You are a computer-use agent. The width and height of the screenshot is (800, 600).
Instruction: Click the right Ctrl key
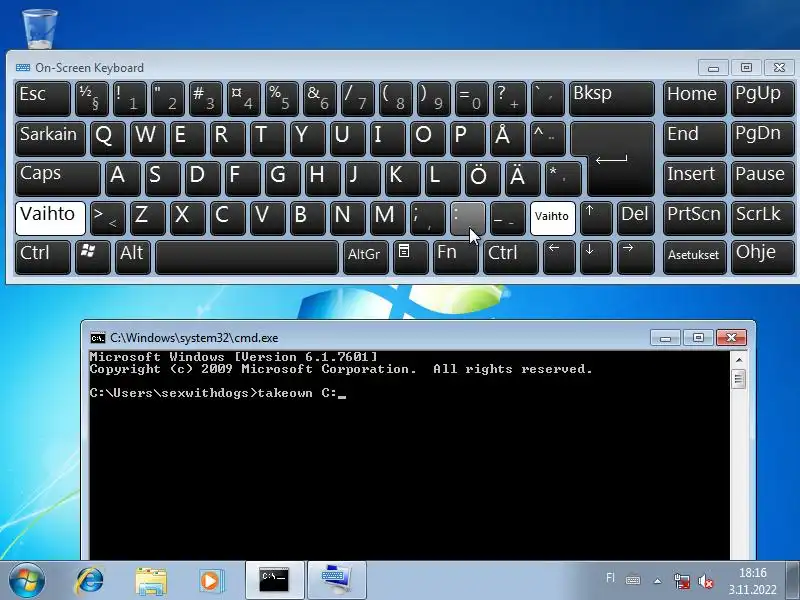pyautogui.click(x=510, y=258)
